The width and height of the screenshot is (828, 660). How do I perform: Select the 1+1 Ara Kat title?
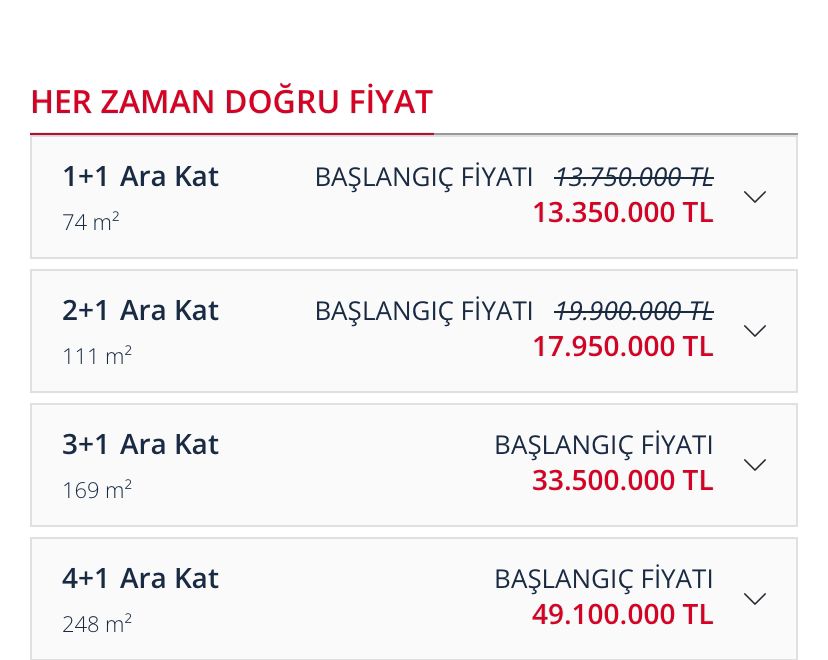click(x=140, y=177)
